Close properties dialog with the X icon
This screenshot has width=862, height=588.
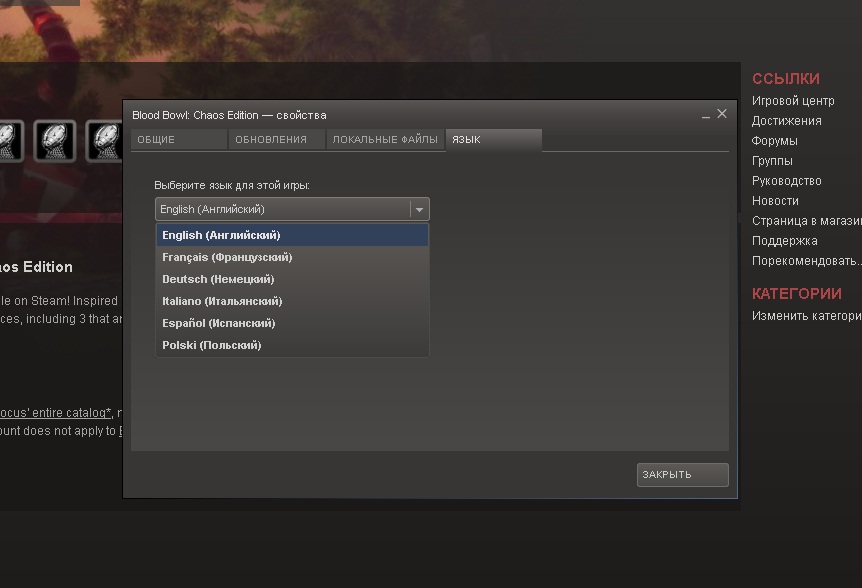722,115
